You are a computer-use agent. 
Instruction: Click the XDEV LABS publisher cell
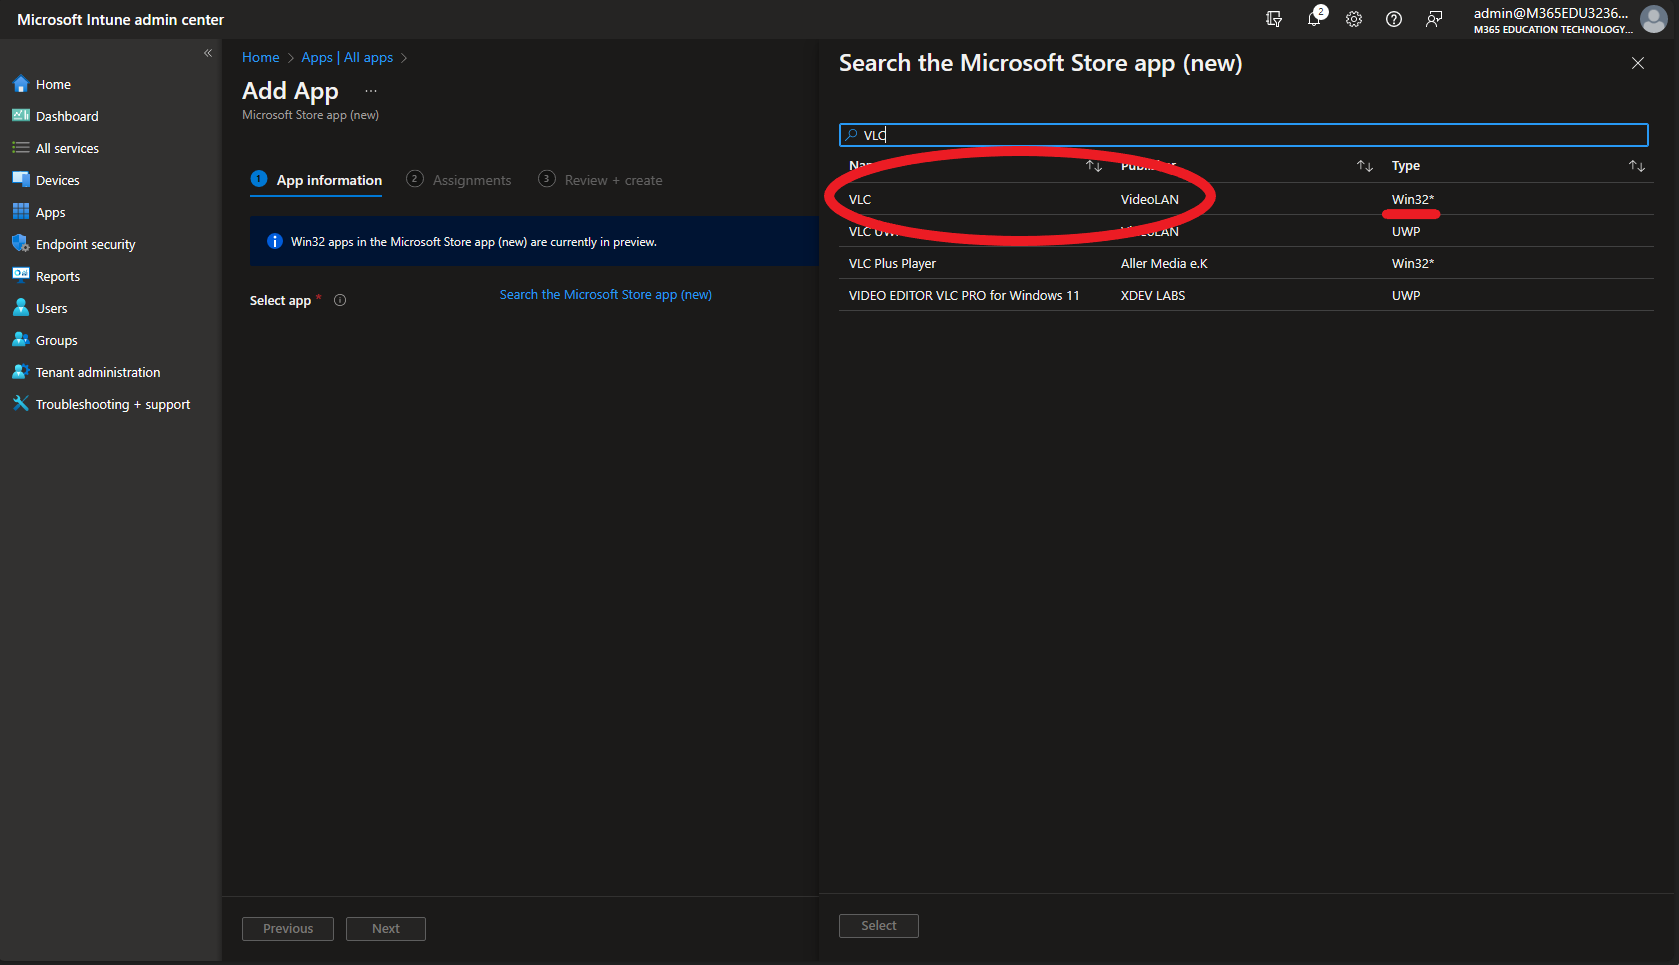(1153, 296)
